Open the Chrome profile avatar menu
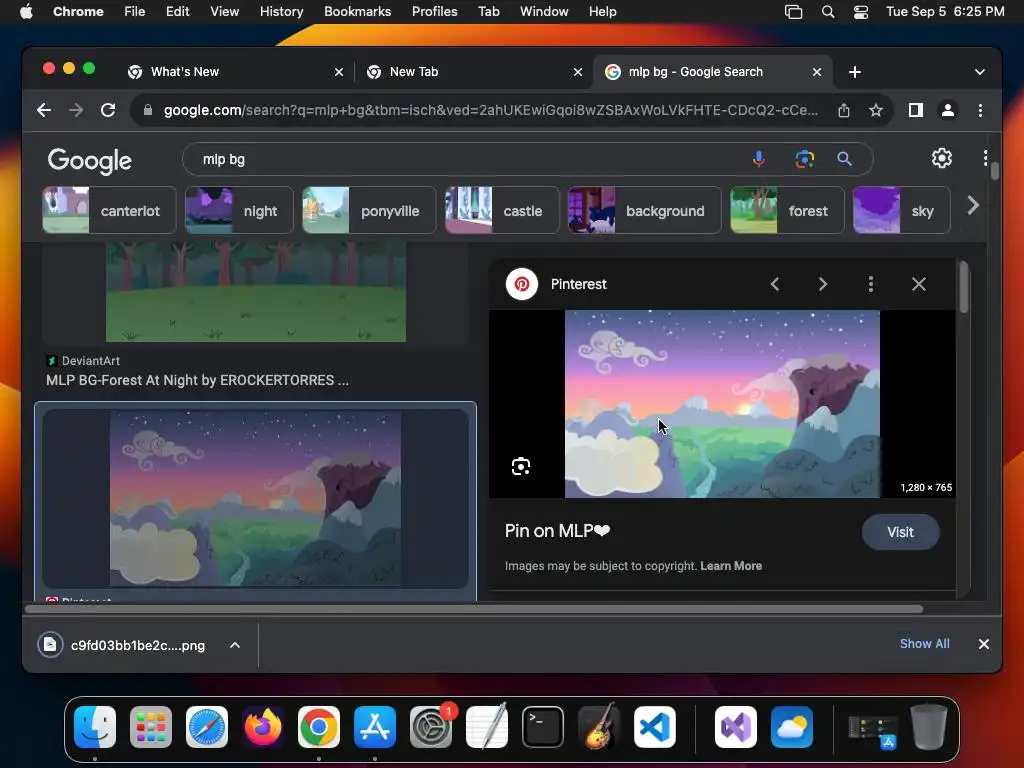This screenshot has width=1024, height=768. [x=948, y=110]
